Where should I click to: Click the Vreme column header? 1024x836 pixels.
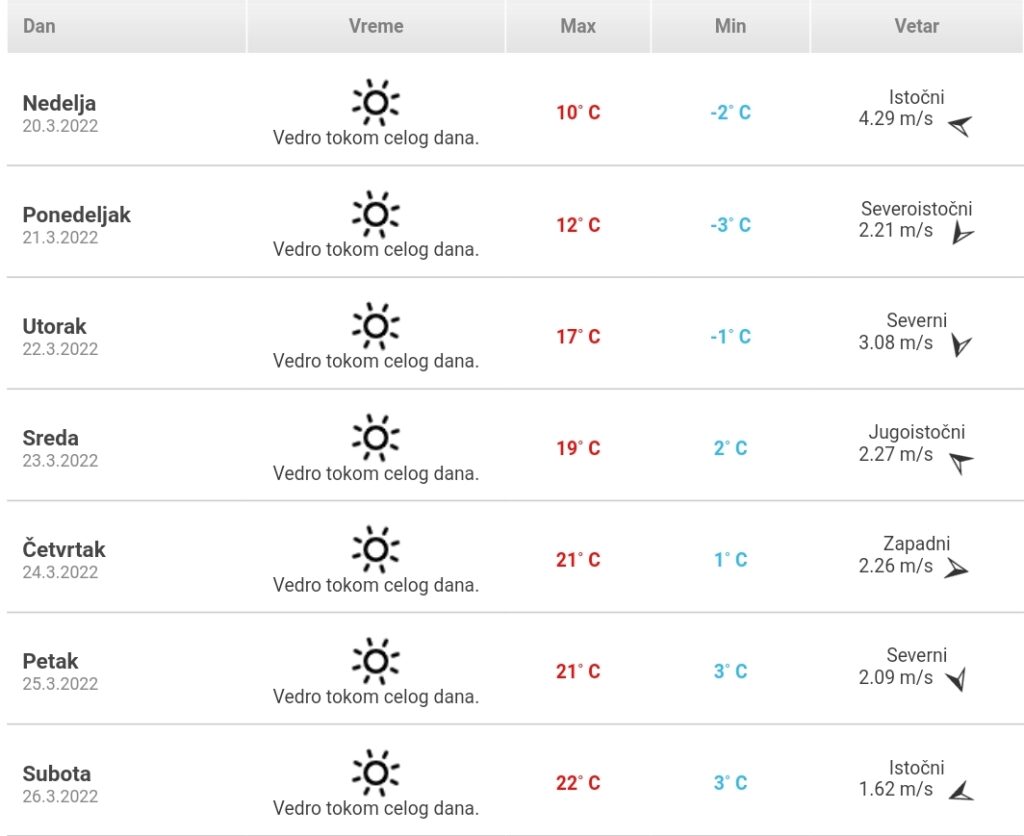pos(376,26)
